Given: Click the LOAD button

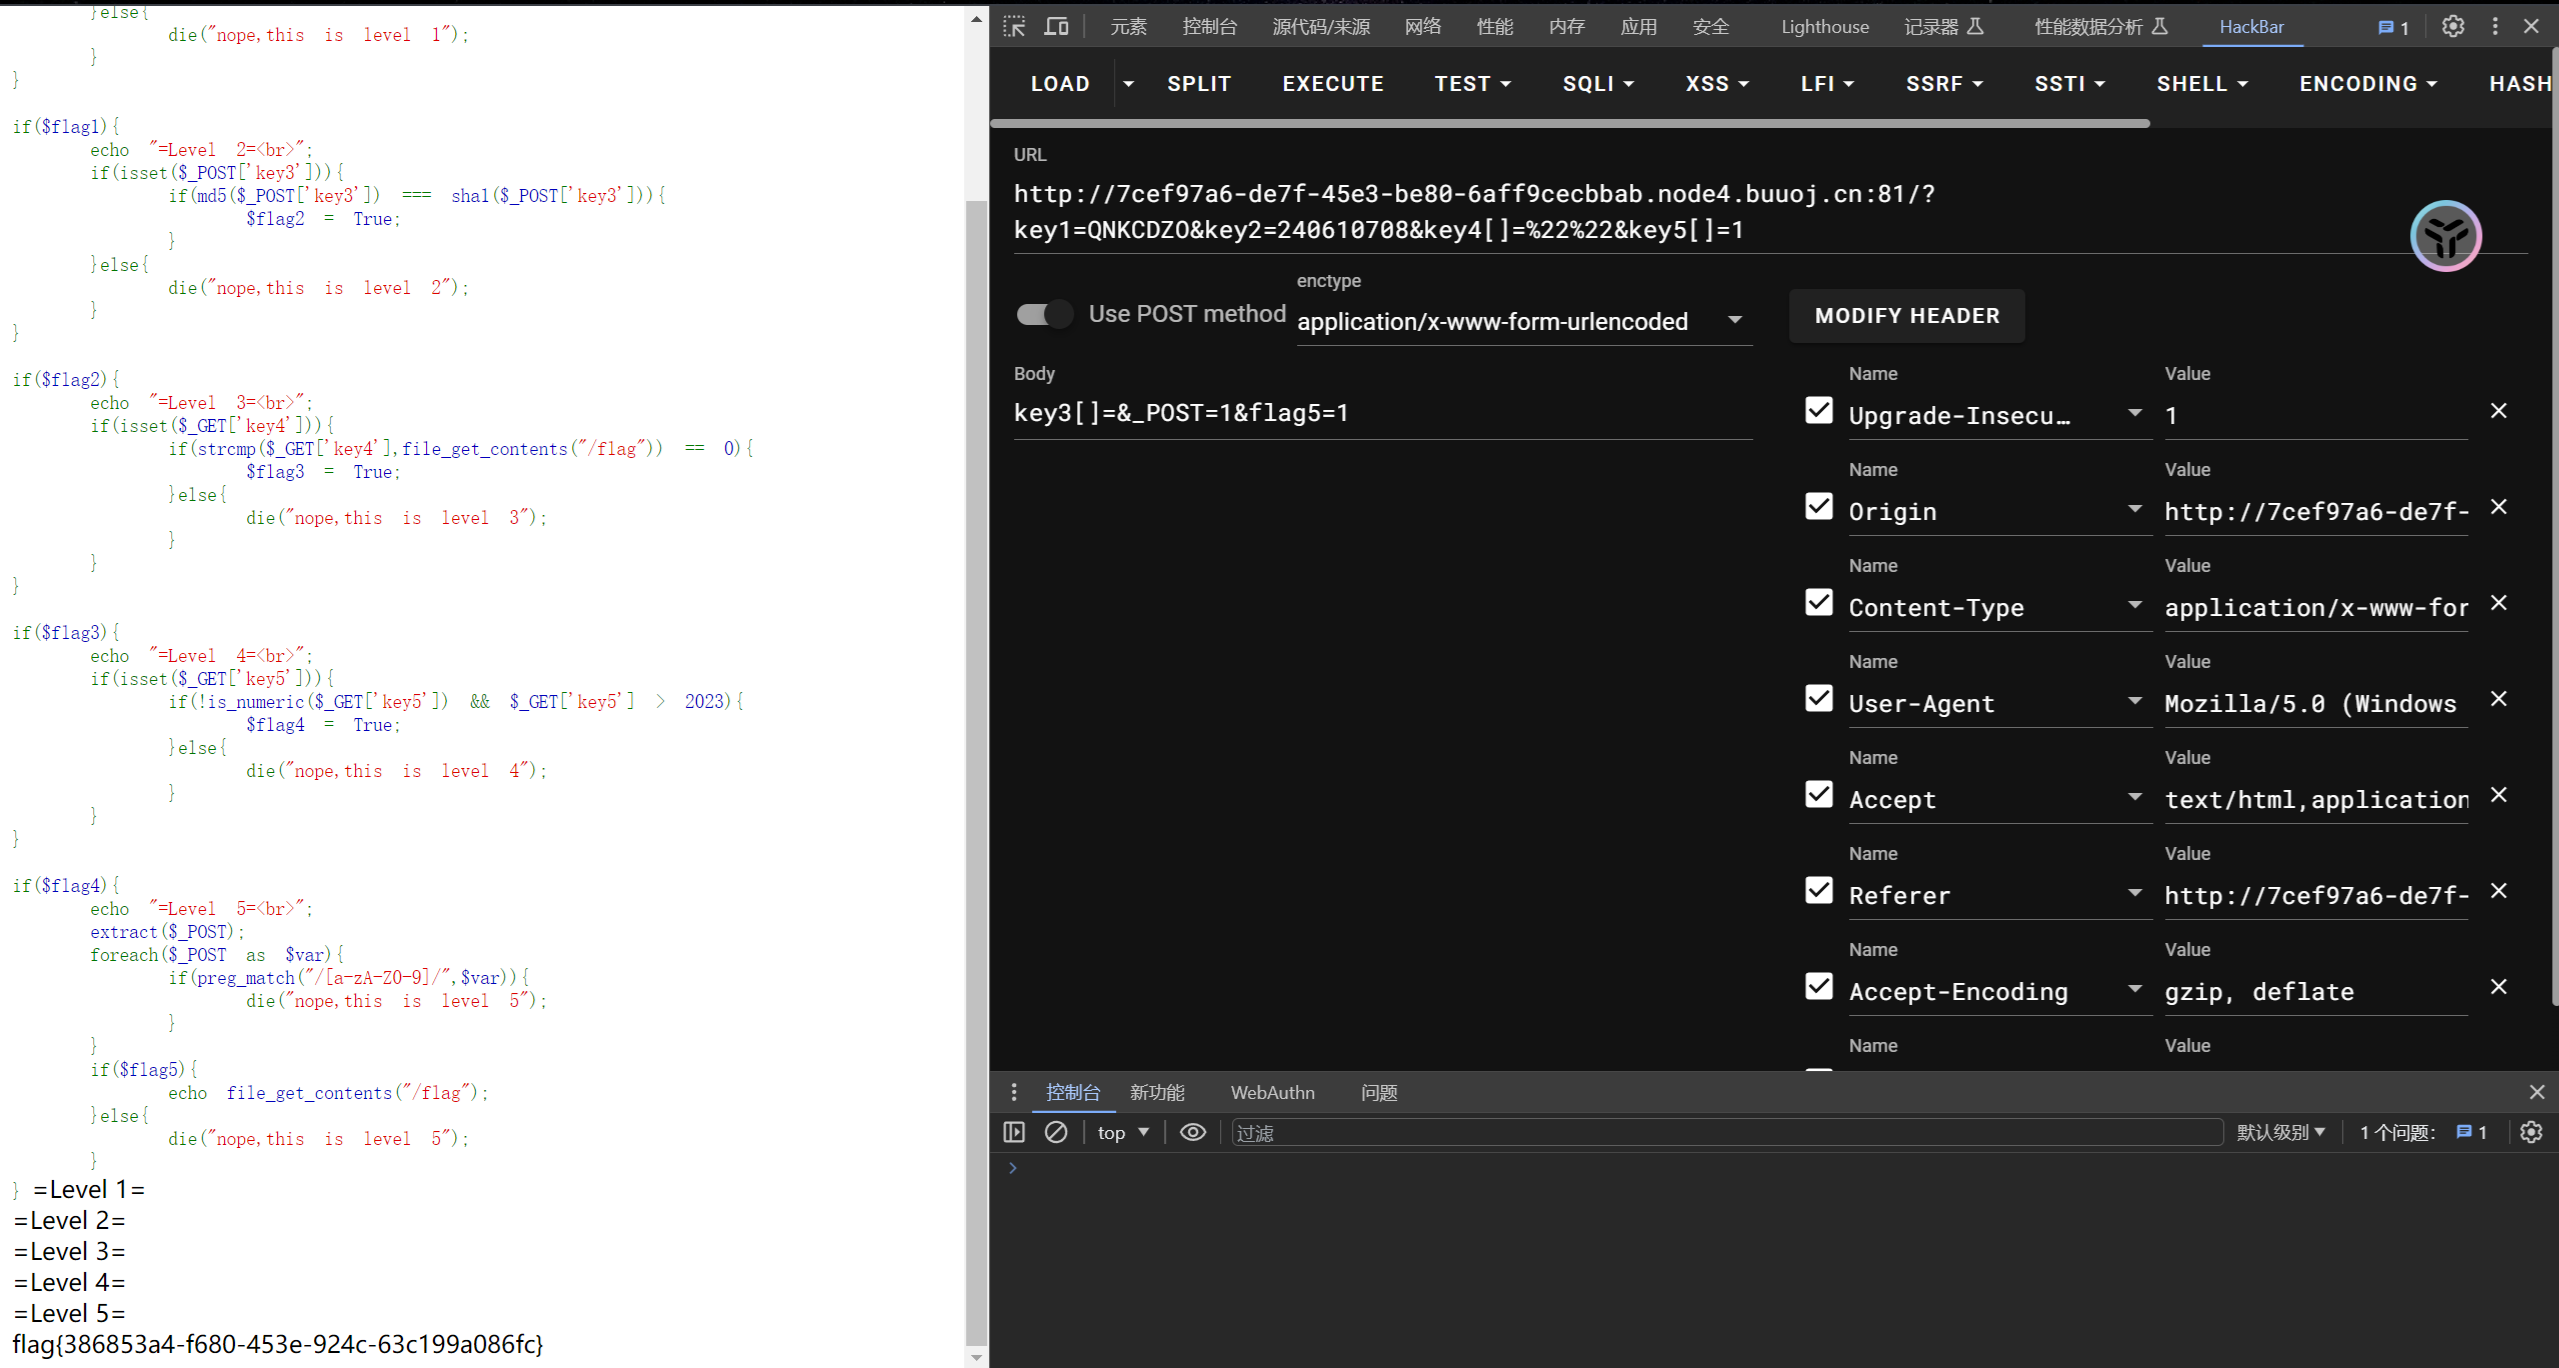Looking at the screenshot, I should tap(1060, 84).
